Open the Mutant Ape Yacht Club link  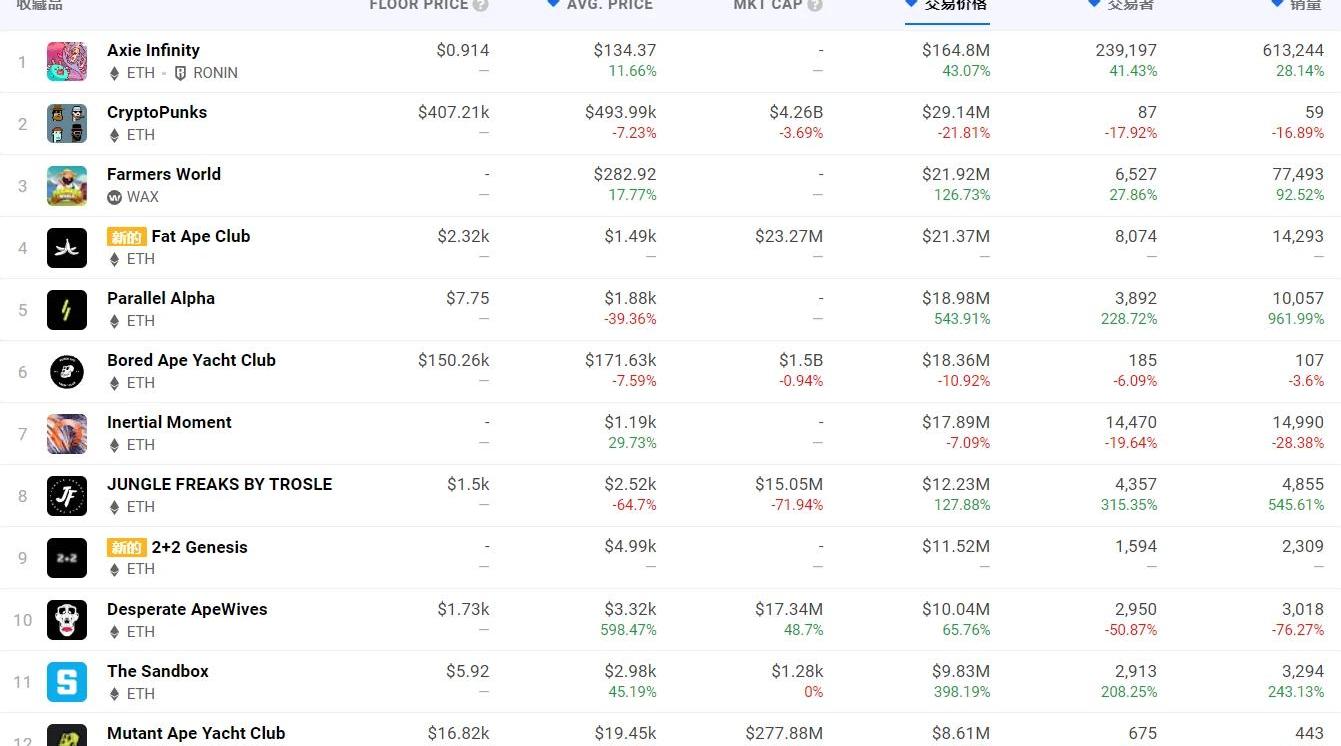[x=196, y=733]
